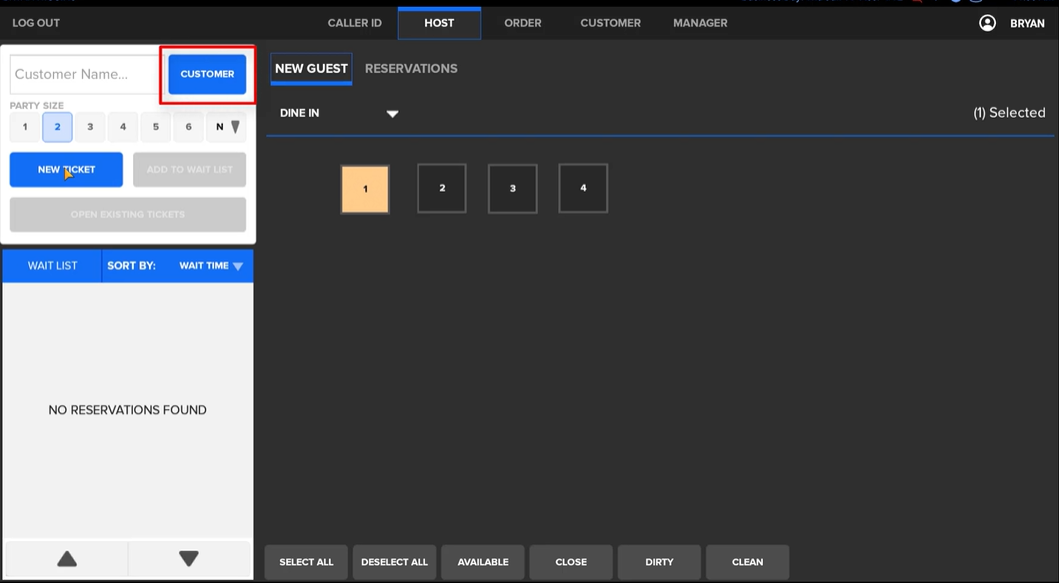The height and width of the screenshot is (583, 1059).
Task: Switch to the Order tab
Action: pyautogui.click(x=522, y=22)
